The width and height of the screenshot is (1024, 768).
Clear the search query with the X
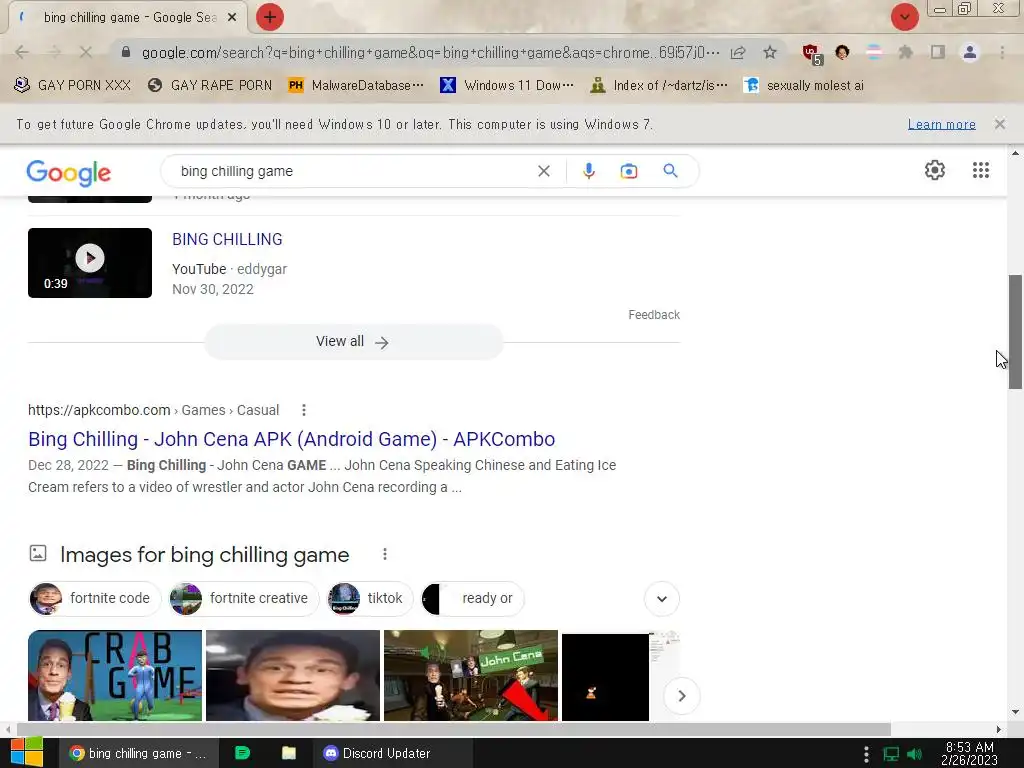[x=543, y=171]
